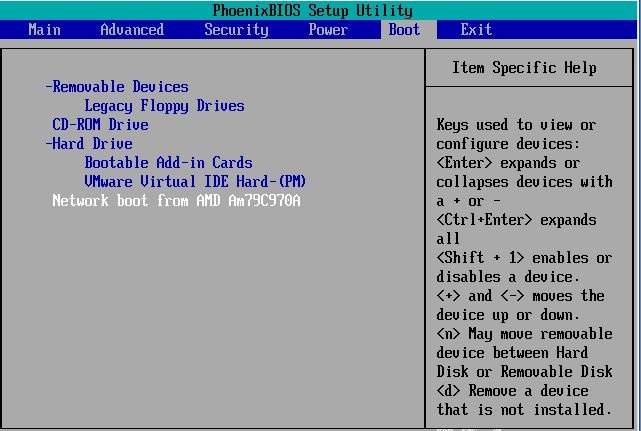This screenshot has height=431, width=641.
Task: Select Legacy Floppy Drives entry
Action: 164,106
